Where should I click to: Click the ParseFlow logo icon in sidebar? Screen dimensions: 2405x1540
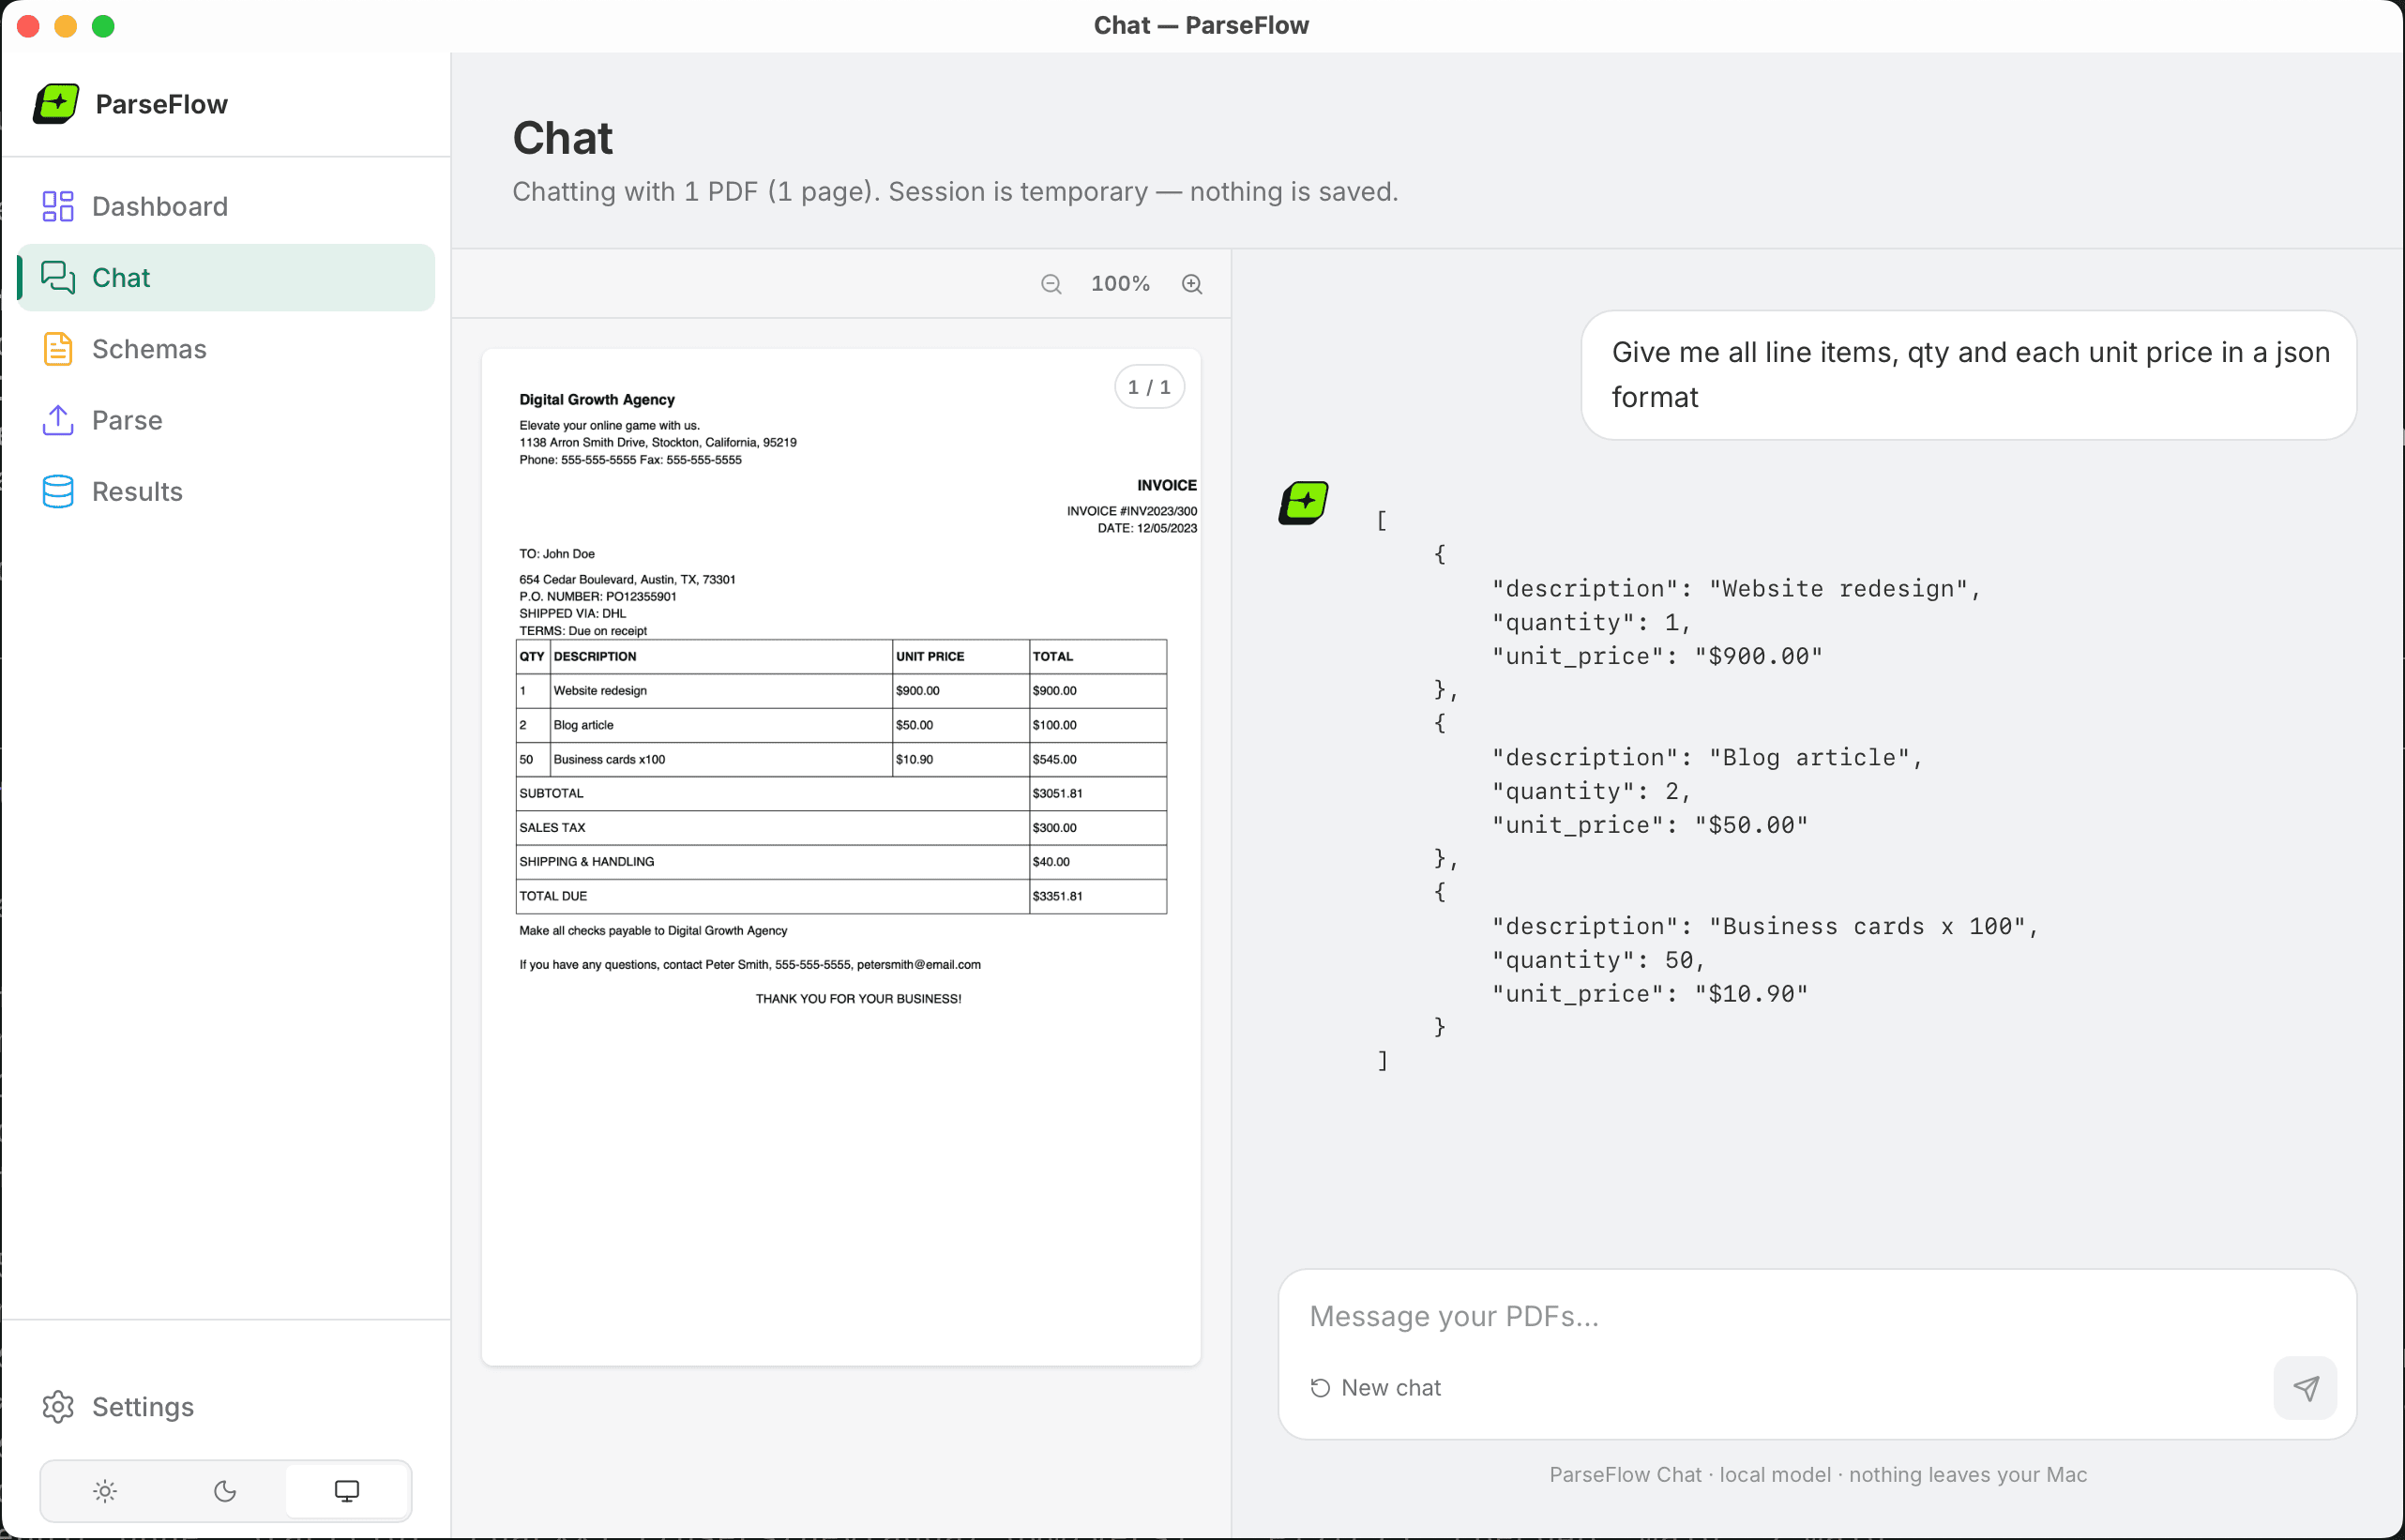(x=56, y=104)
